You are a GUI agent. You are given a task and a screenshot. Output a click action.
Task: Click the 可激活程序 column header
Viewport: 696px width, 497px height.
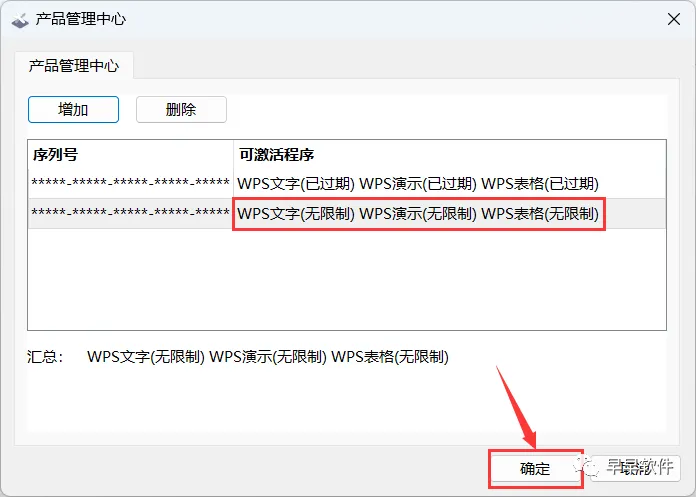450,154
